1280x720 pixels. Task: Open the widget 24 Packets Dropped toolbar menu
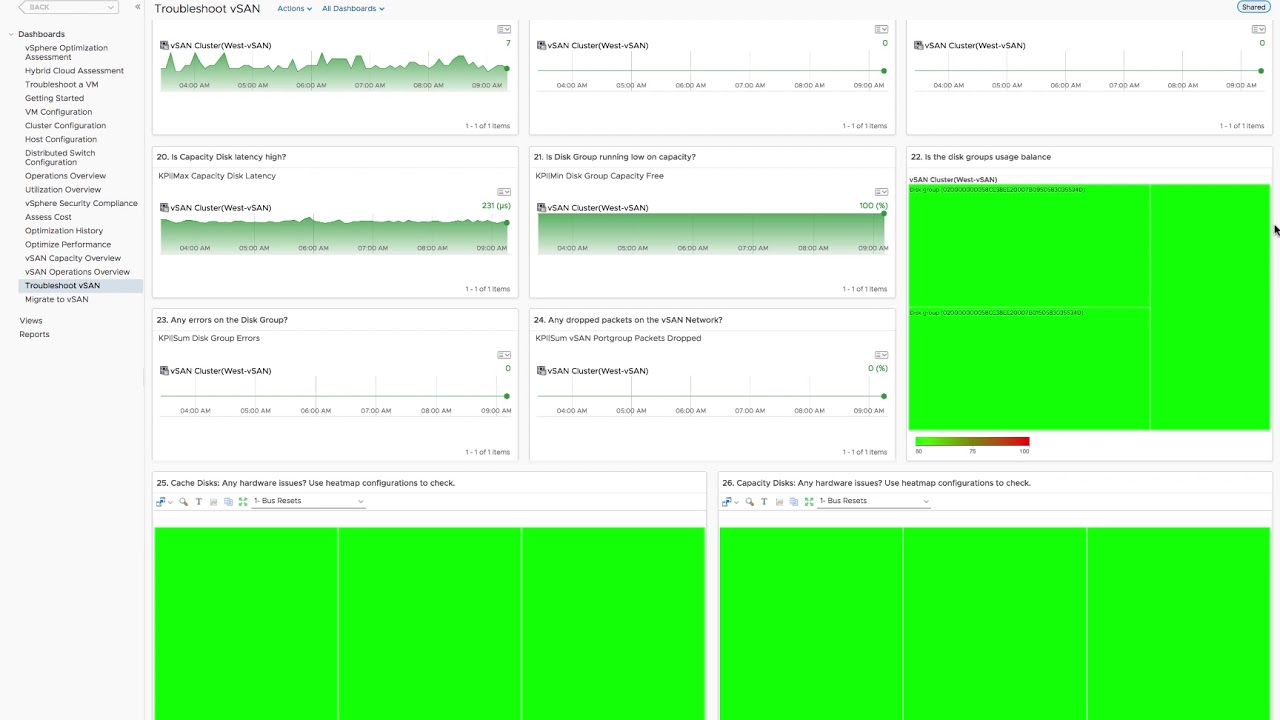click(881, 355)
